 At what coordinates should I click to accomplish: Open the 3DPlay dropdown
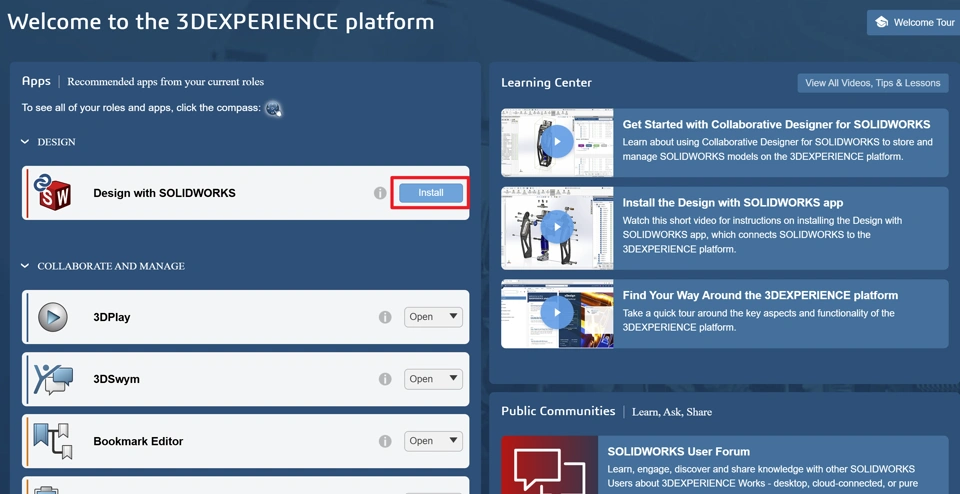click(x=433, y=317)
